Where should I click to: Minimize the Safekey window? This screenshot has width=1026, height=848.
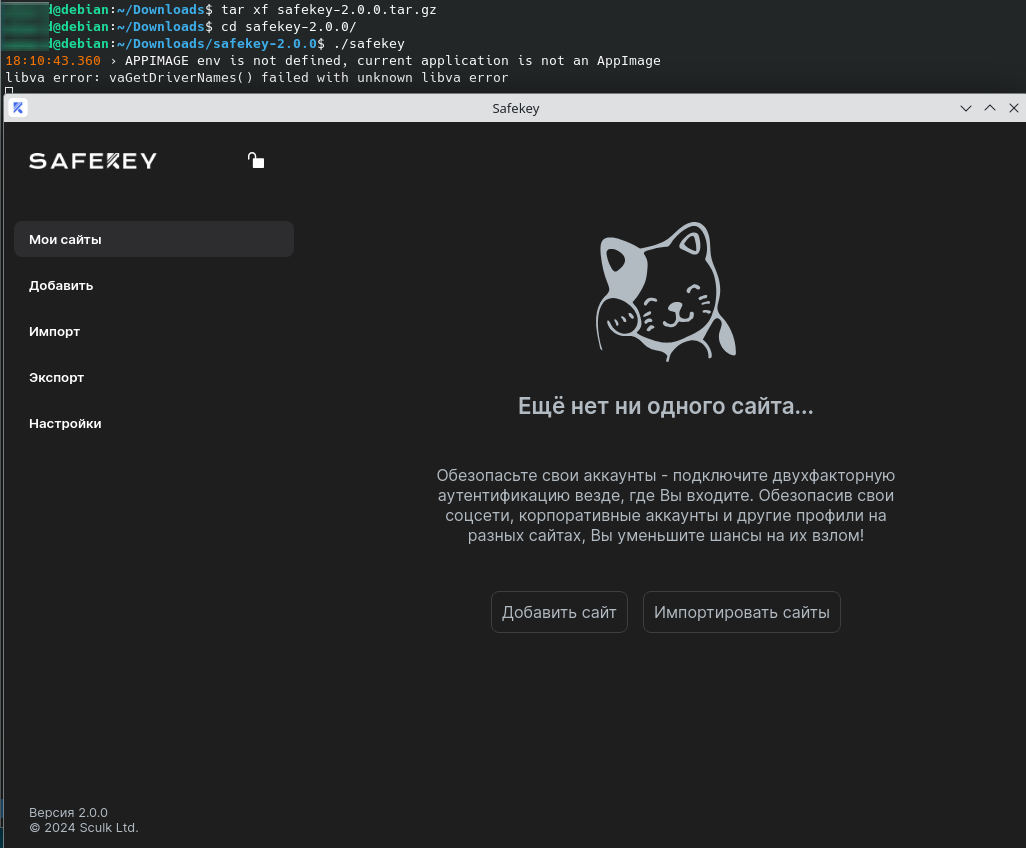966,108
